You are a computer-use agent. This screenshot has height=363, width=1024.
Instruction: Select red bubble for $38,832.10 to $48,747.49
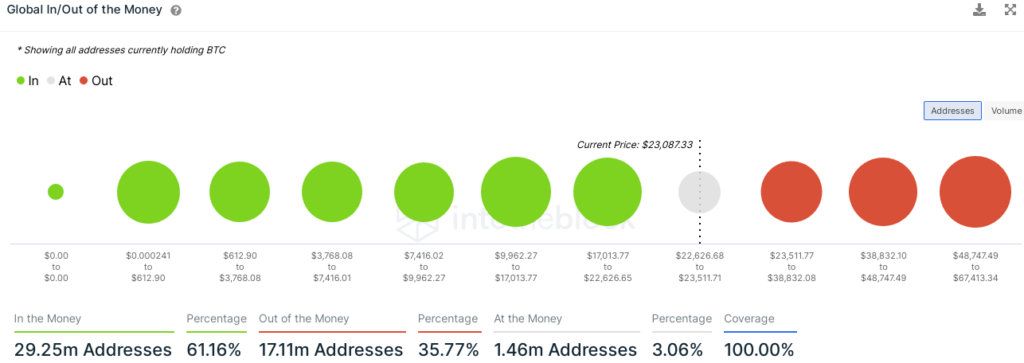(x=883, y=192)
